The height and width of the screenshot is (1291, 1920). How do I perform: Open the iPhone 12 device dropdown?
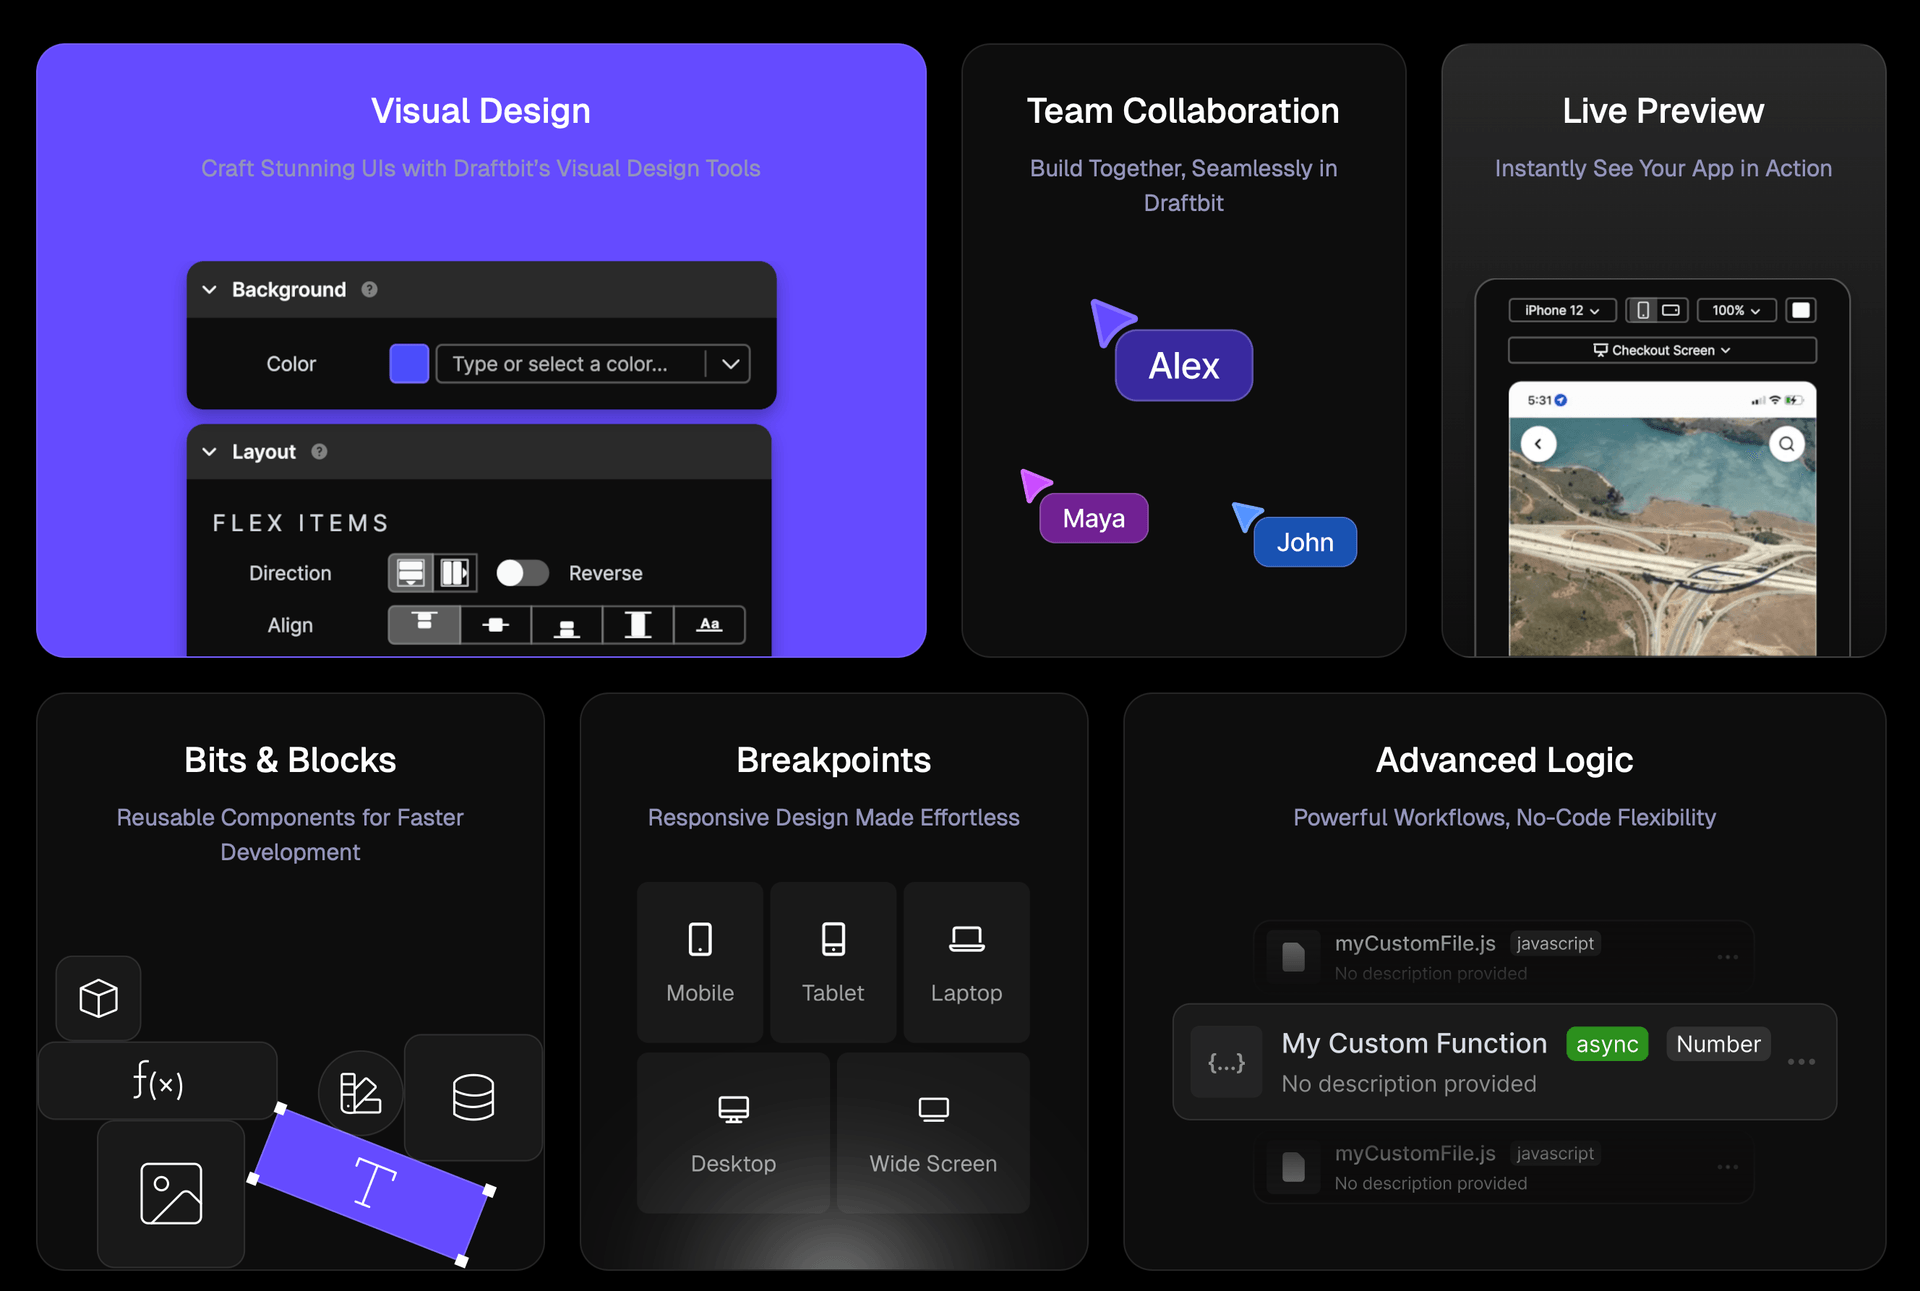1561,311
